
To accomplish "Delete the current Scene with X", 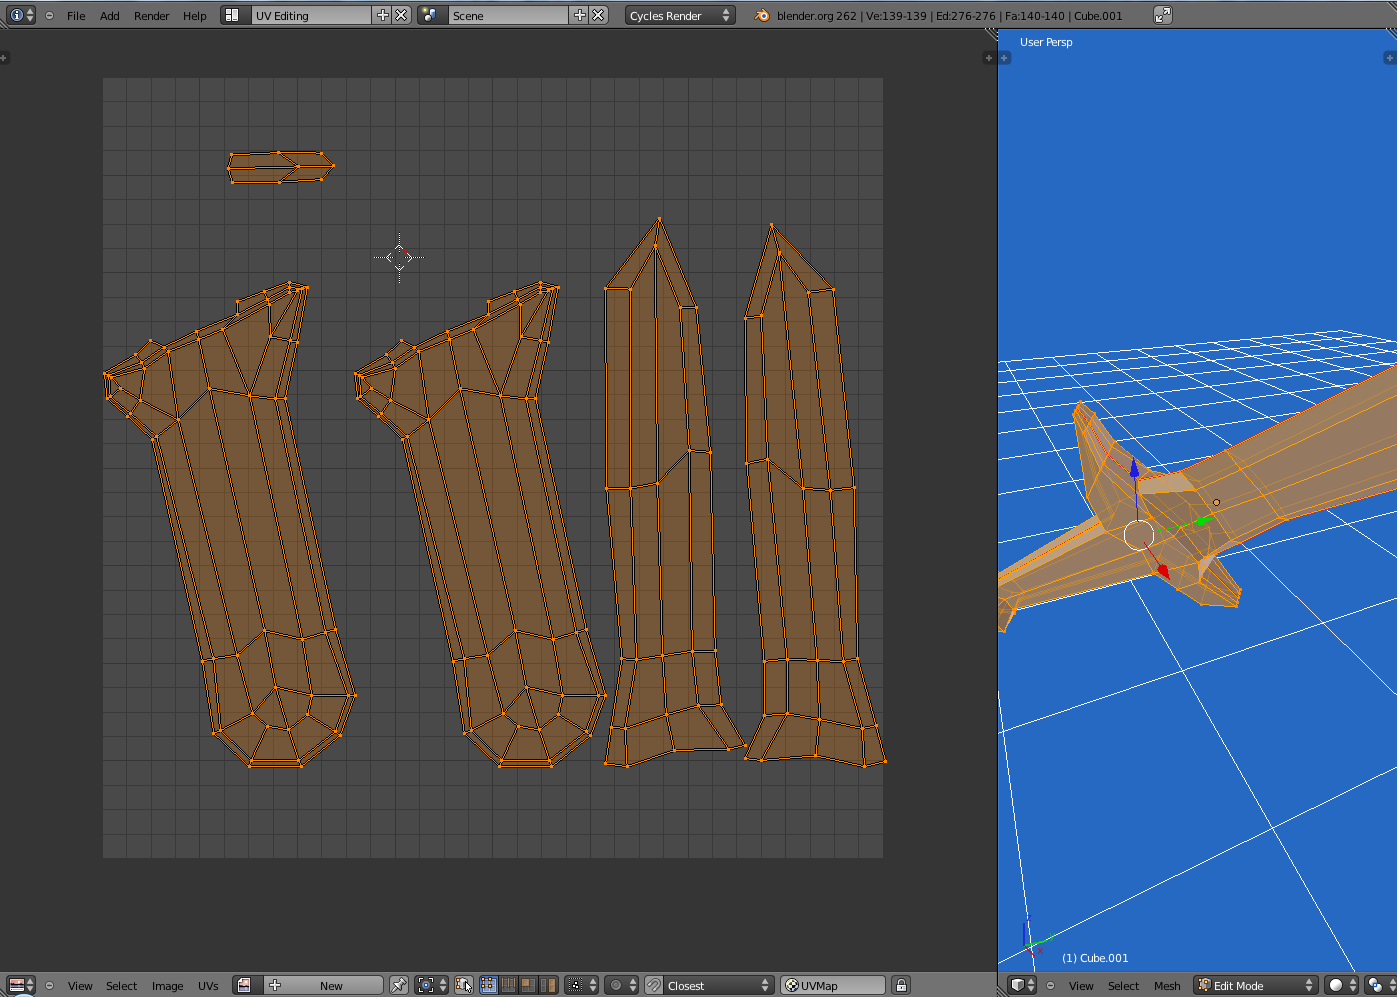I will 598,15.
